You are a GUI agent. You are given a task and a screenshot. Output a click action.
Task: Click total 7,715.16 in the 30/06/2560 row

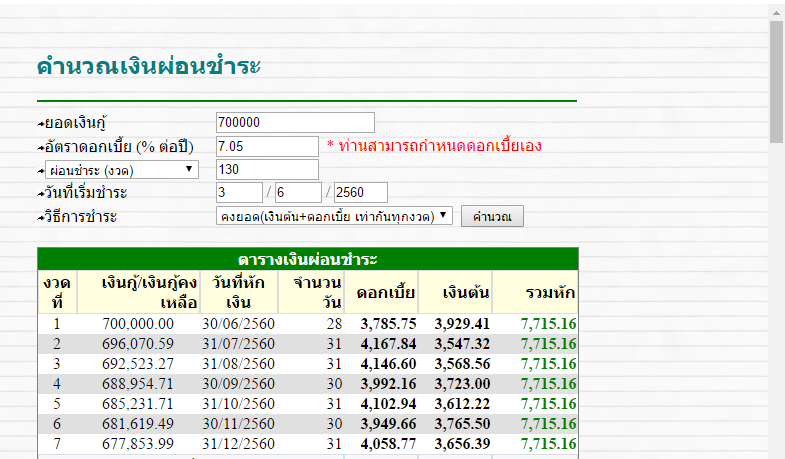(548, 324)
